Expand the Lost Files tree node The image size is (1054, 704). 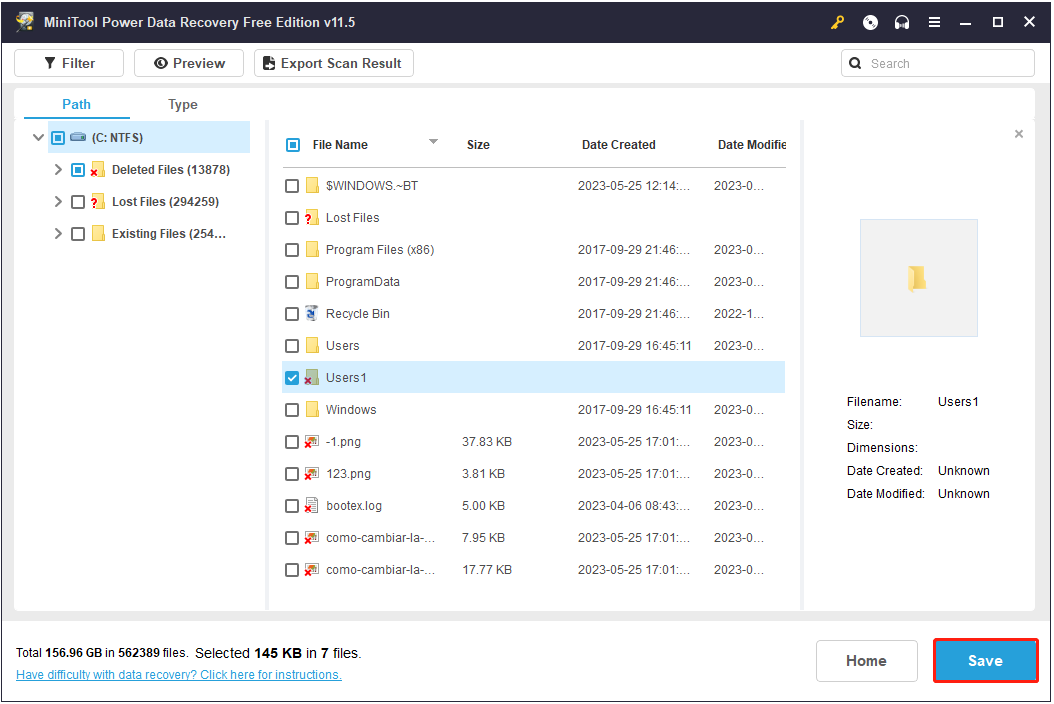click(x=58, y=202)
